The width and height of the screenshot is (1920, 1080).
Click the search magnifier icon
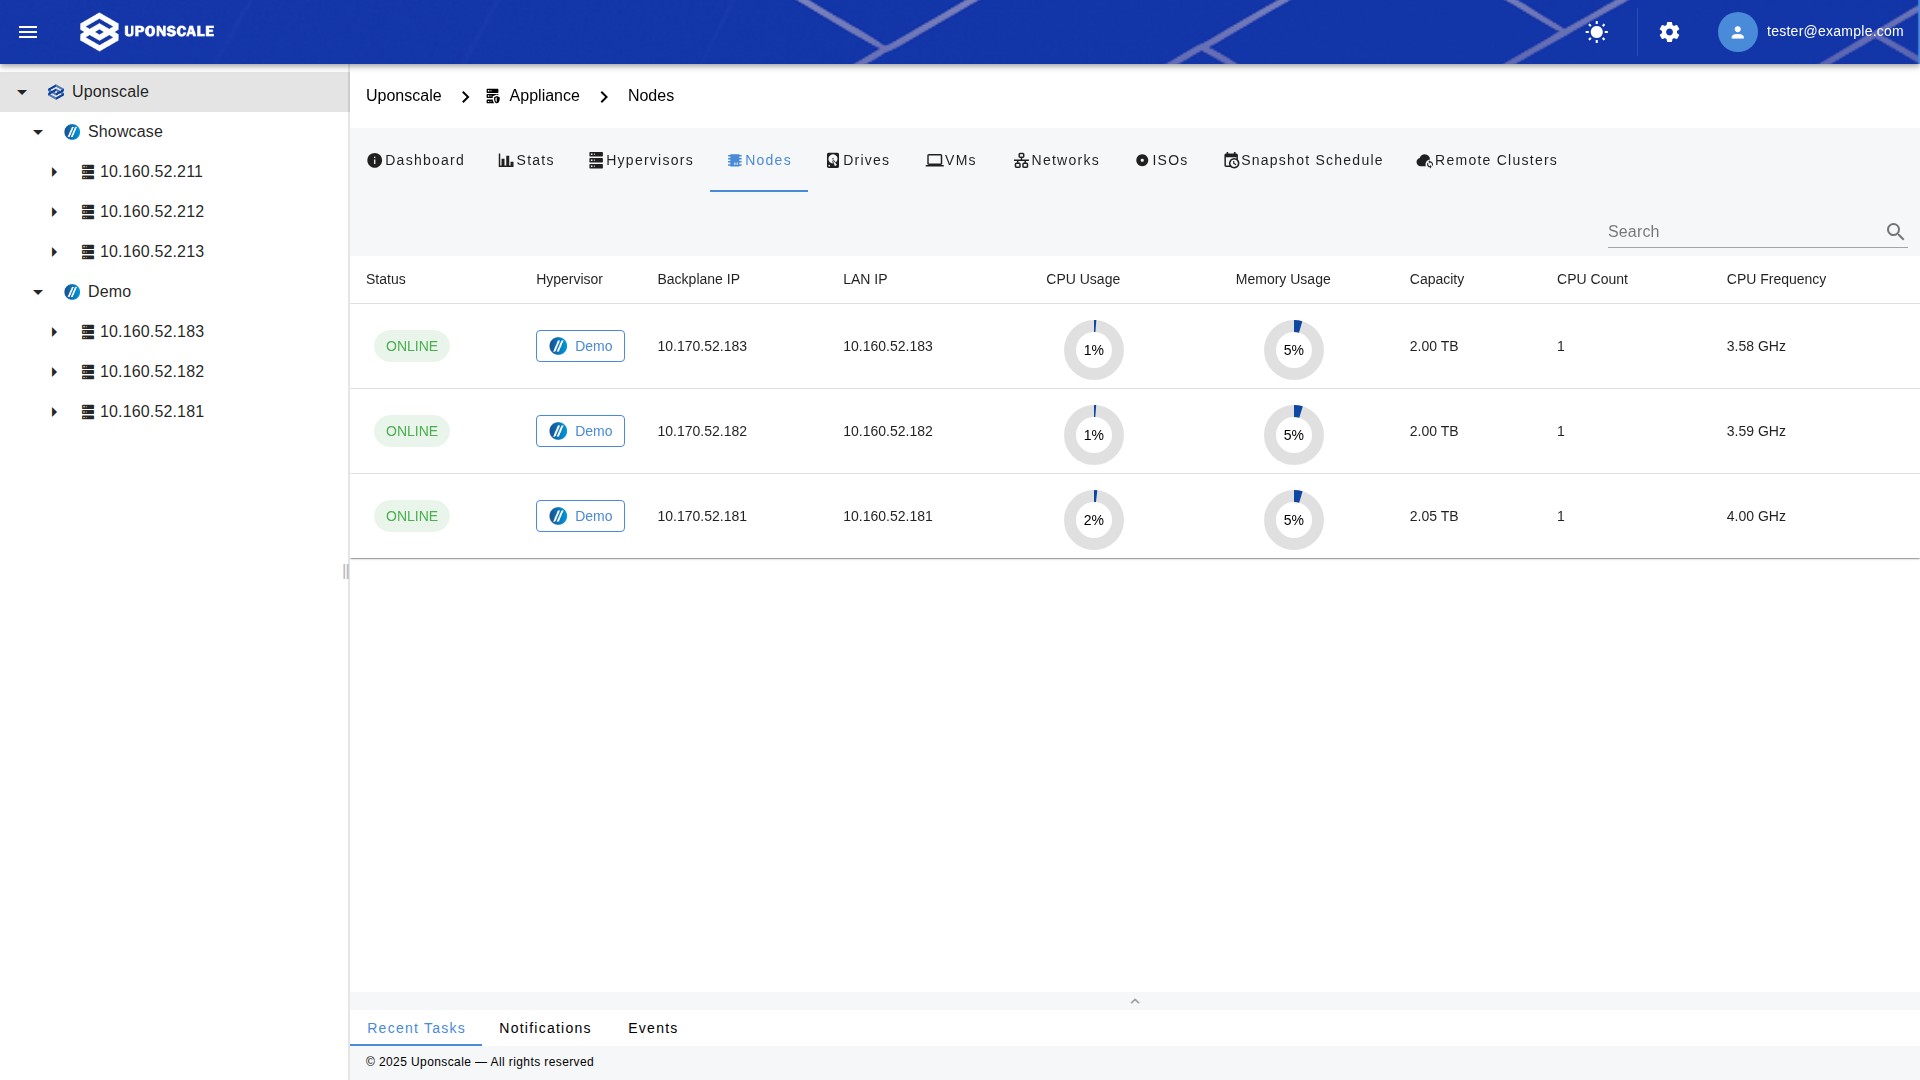click(1895, 232)
